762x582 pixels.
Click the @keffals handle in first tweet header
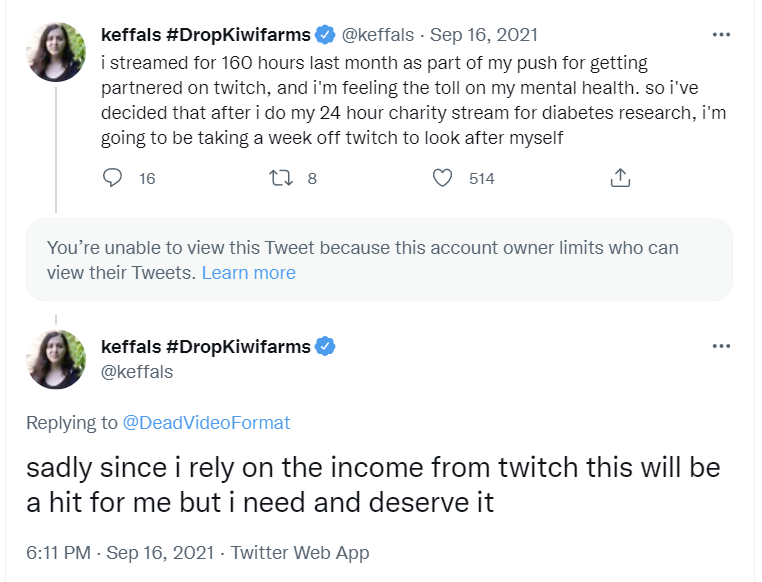[x=378, y=35]
